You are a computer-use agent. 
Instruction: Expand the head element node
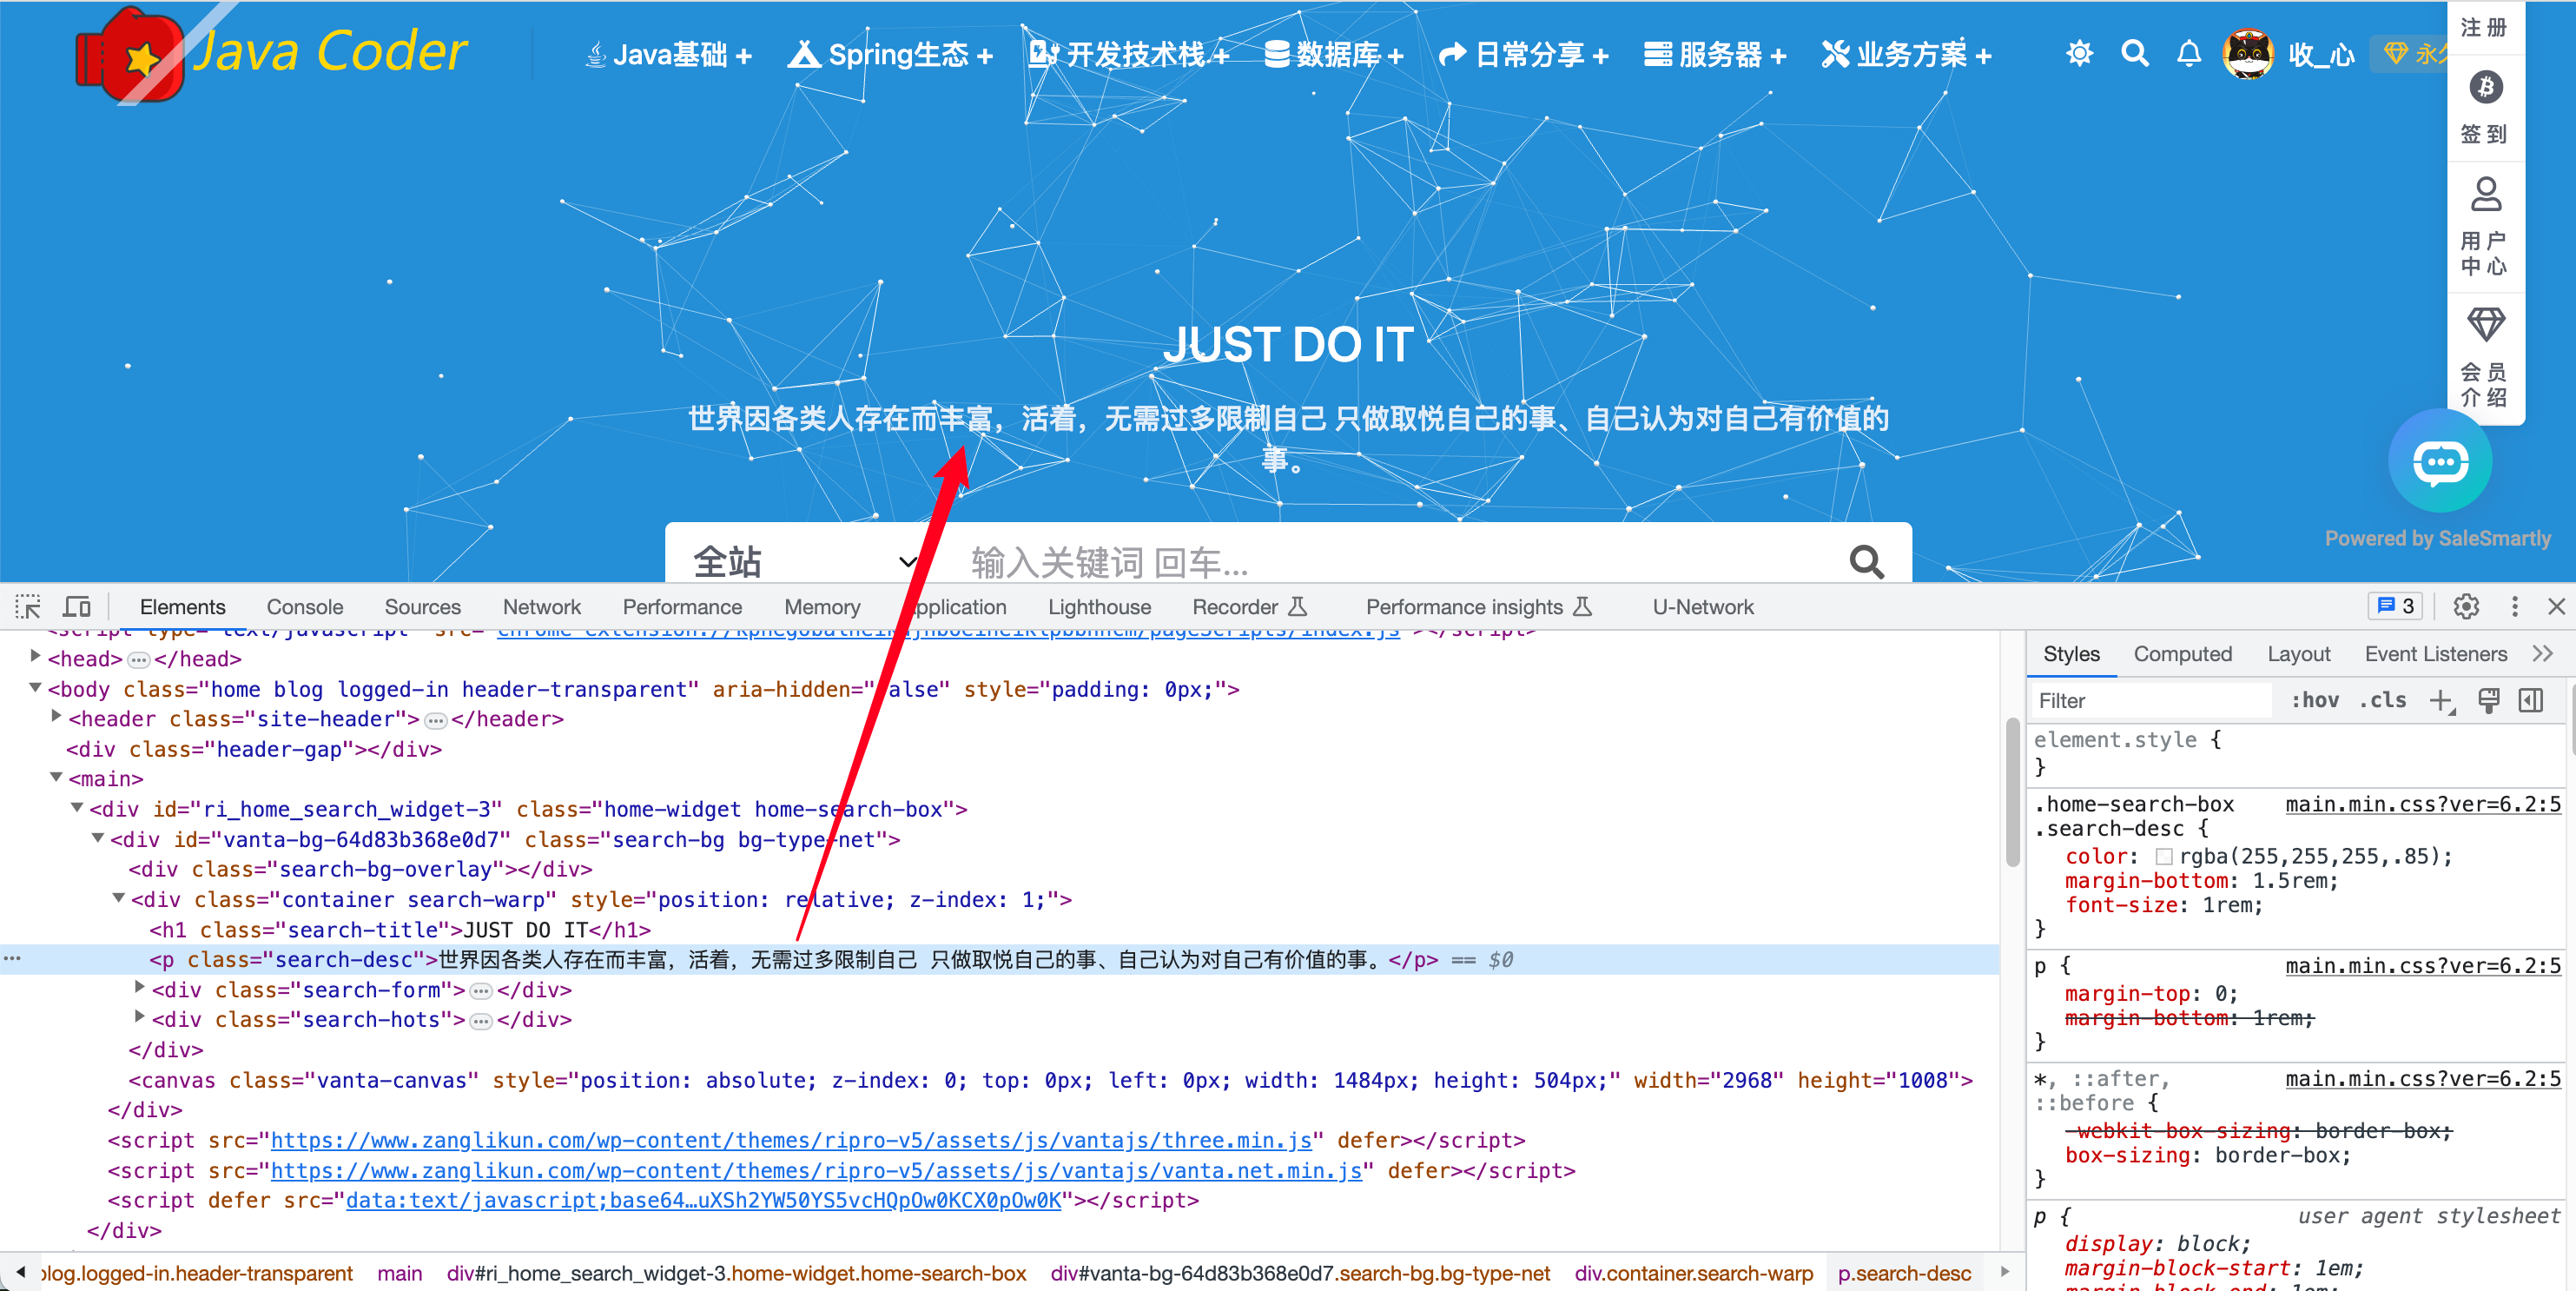(36, 657)
